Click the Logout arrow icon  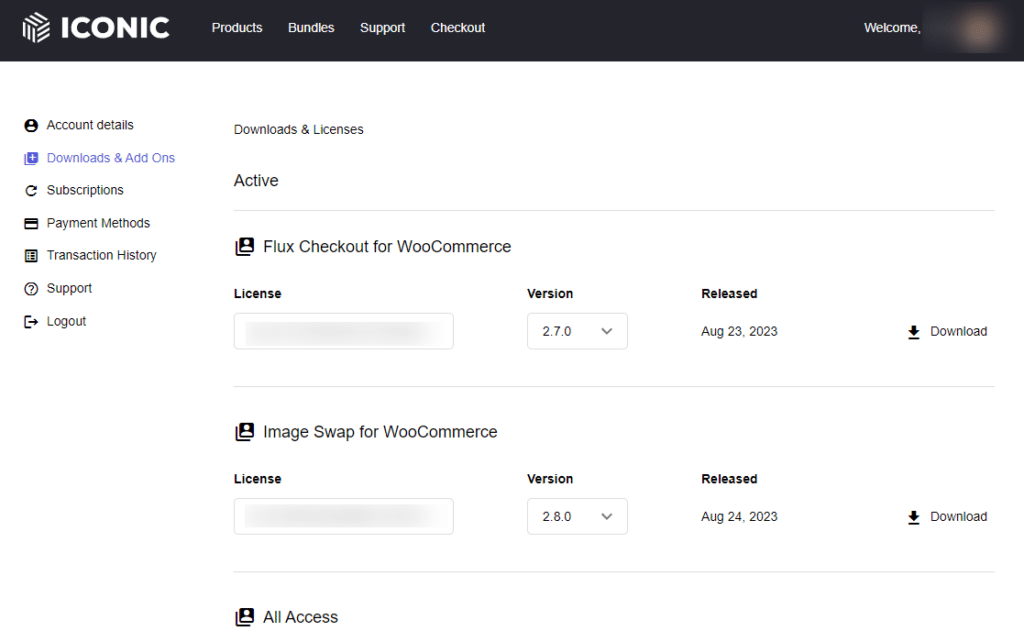[30, 321]
